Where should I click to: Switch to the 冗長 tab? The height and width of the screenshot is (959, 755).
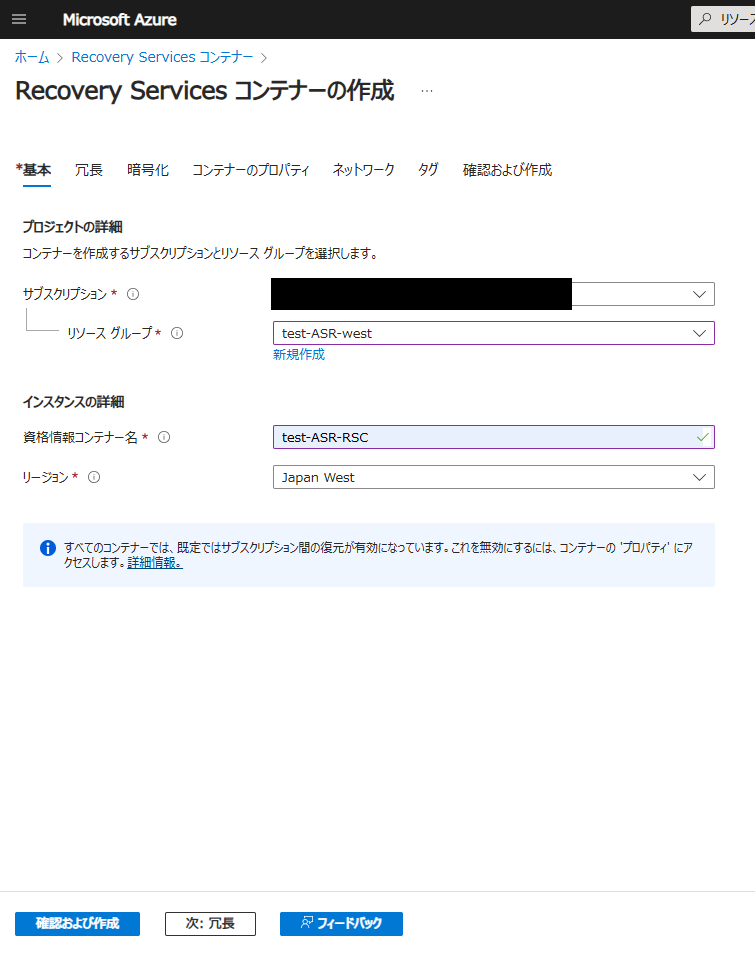point(89,170)
